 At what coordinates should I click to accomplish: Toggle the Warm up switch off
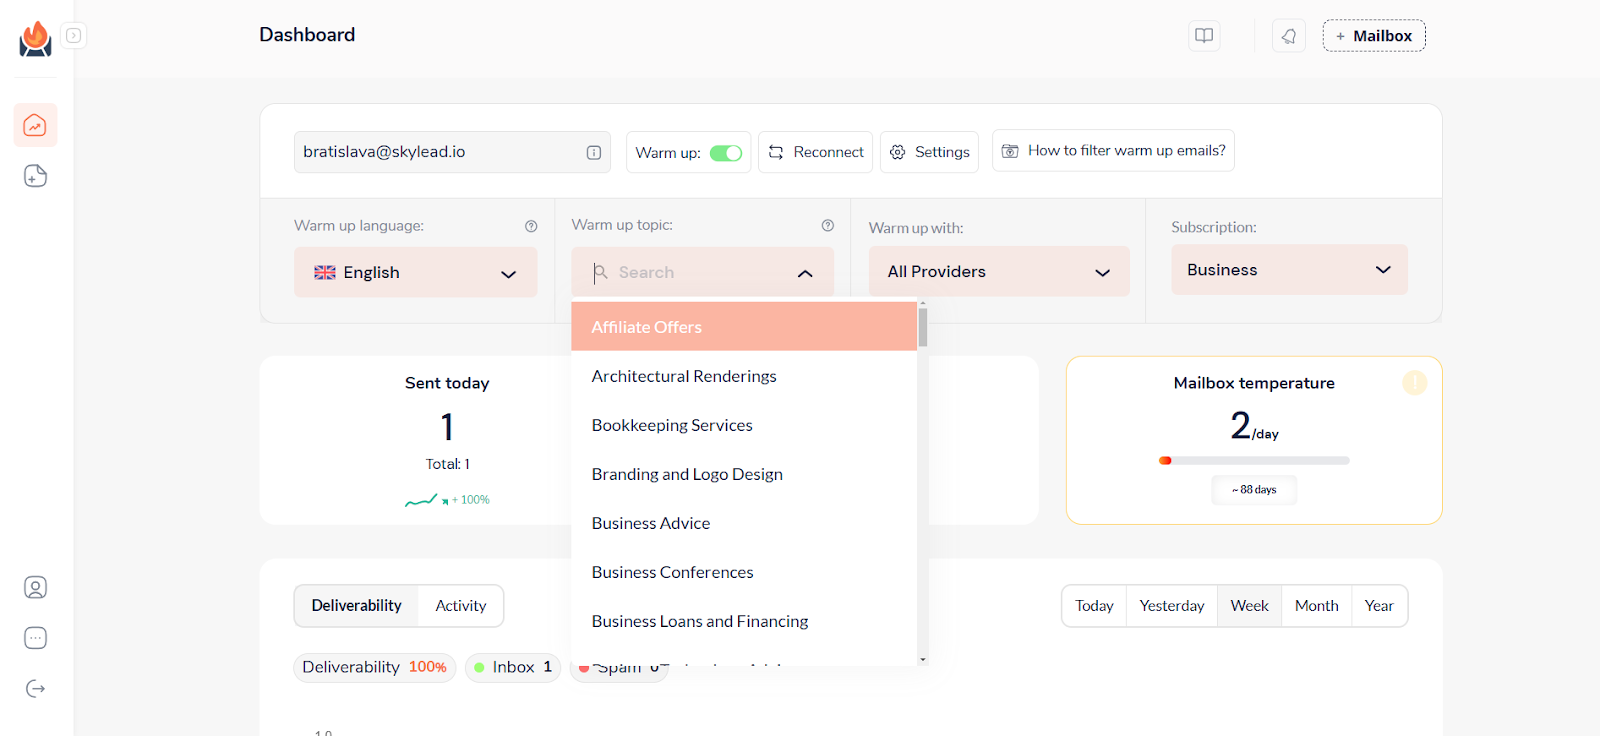[726, 153]
